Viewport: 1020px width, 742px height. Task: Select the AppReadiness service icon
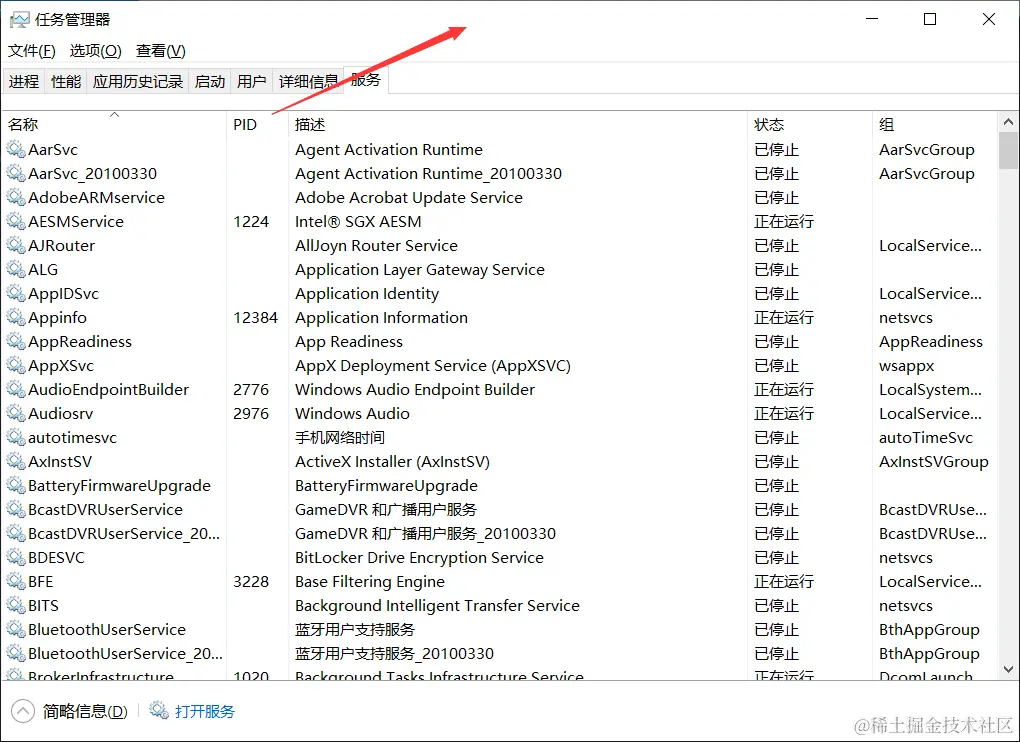(16, 342)
